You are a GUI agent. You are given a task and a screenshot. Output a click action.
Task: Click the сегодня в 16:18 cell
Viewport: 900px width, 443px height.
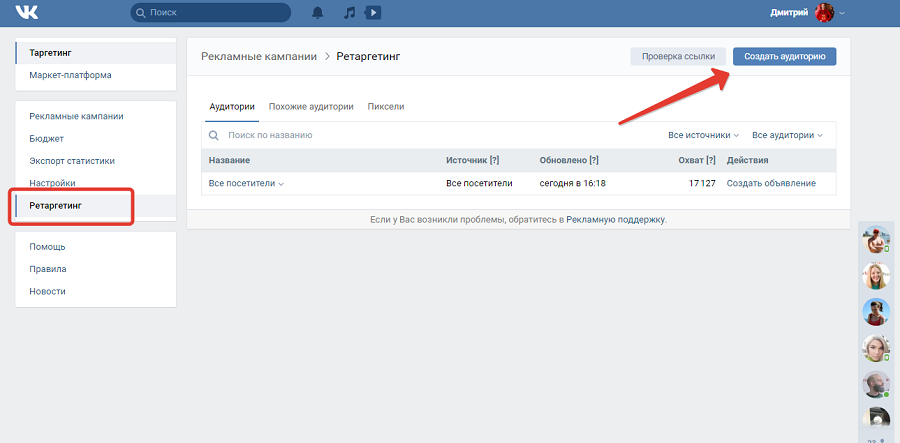pyautogui.click(x=573, y=184)
